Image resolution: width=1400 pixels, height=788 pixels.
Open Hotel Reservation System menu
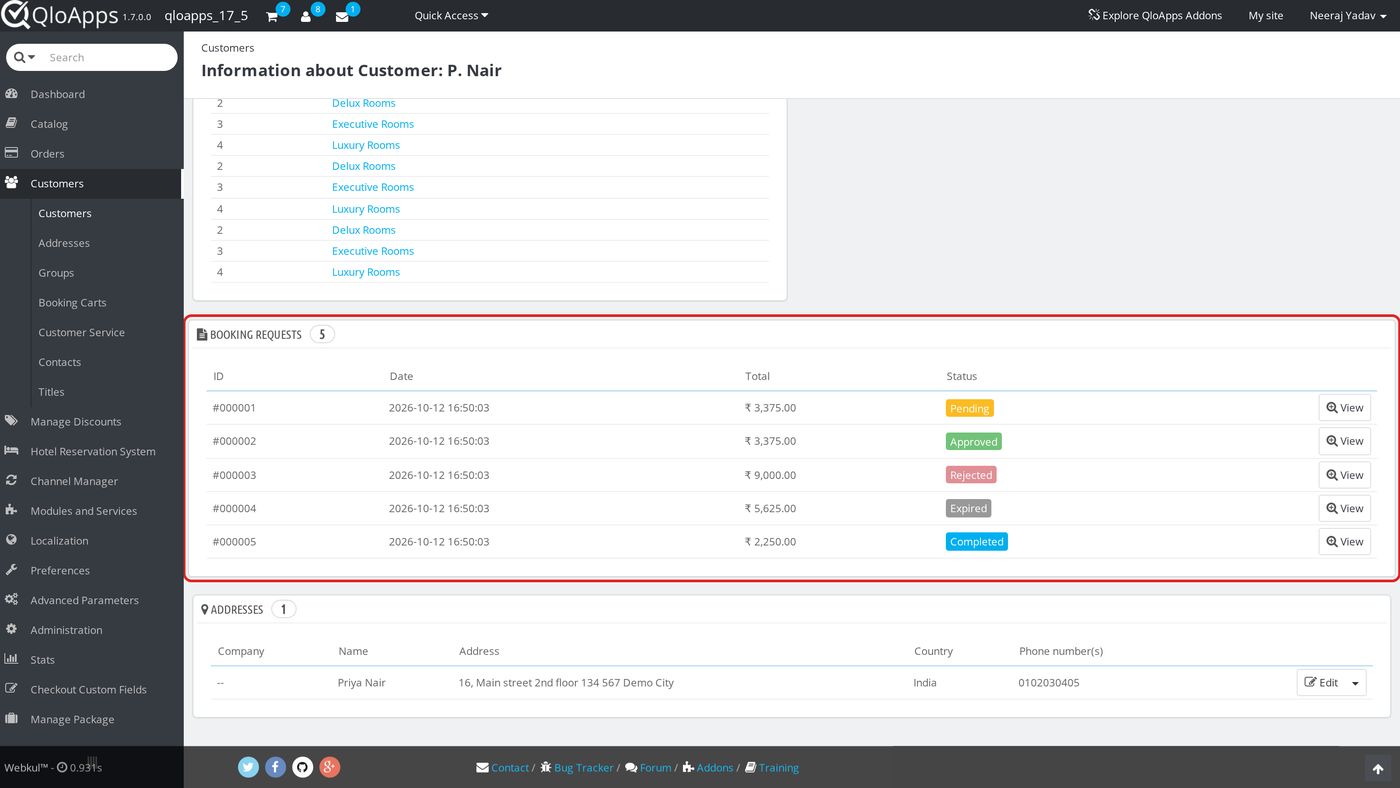pyautogui.click(x=92, y=451)
